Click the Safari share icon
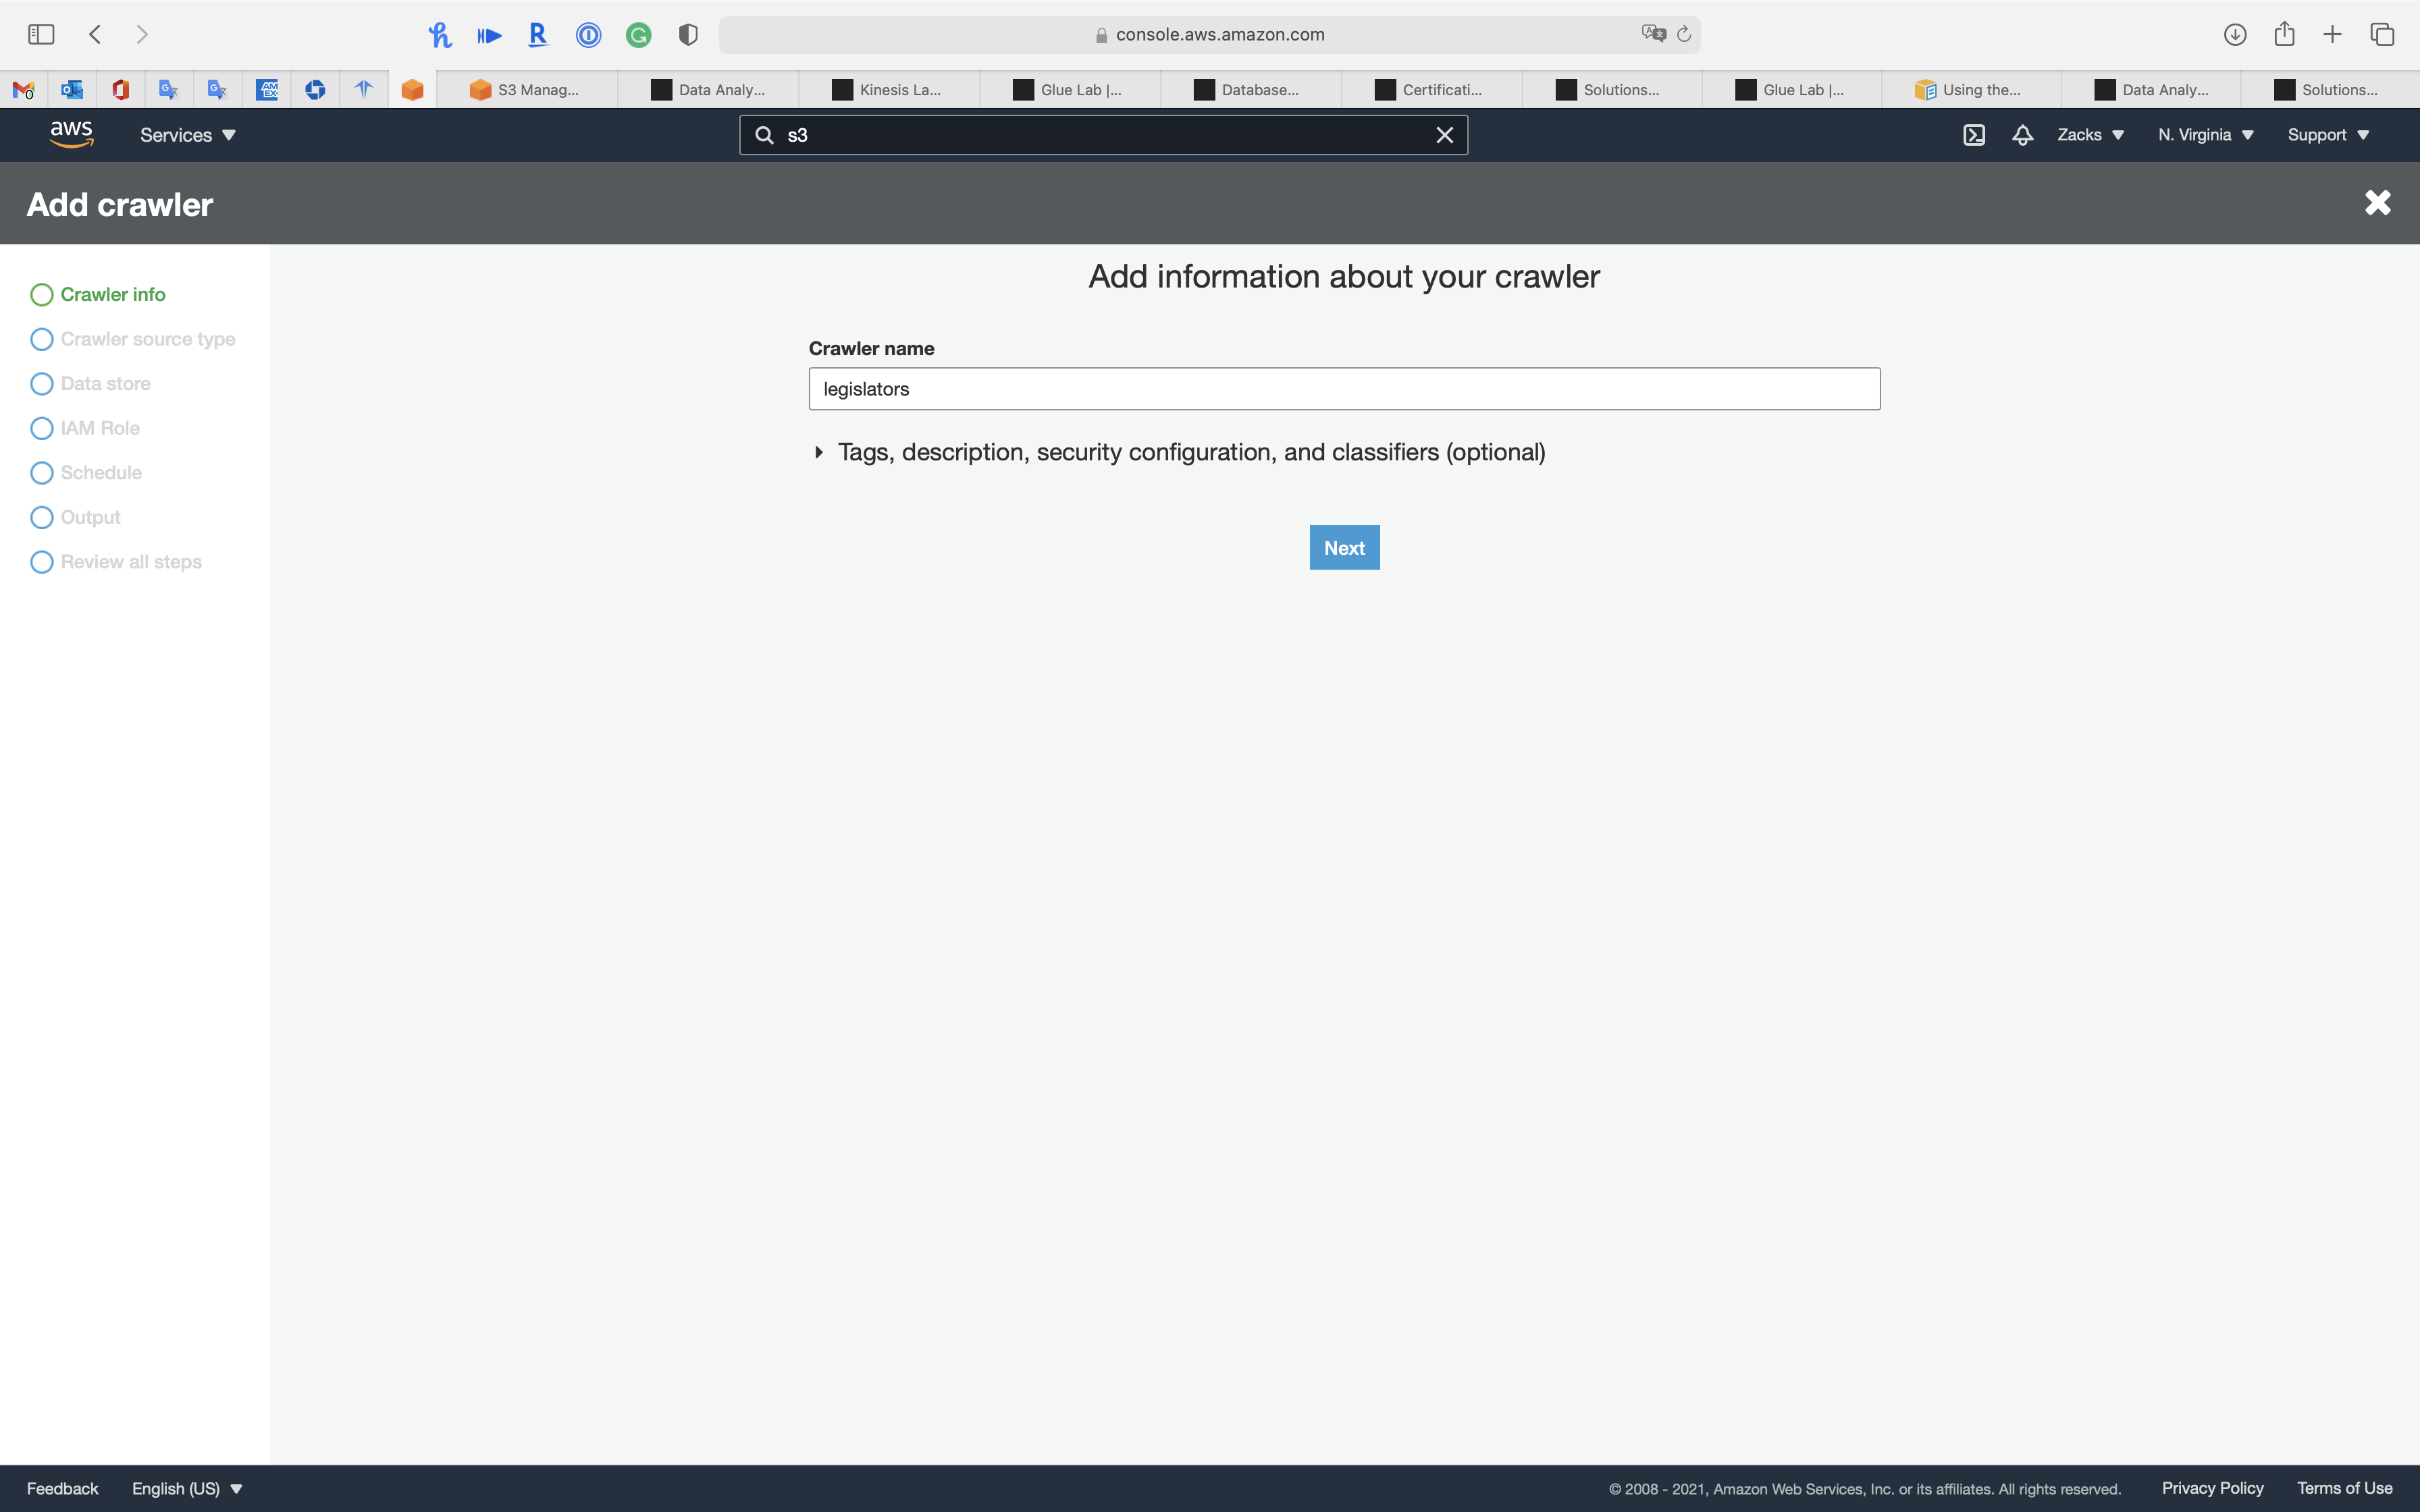Screen dimensions: 2420x1512 click(2284, 35)
